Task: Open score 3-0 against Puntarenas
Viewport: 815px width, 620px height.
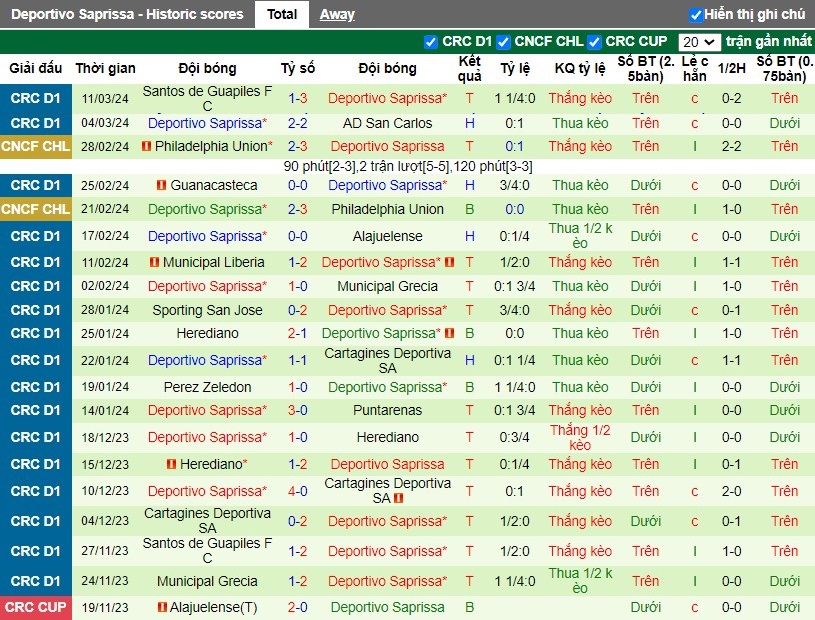Action: [x=297, y=410]
